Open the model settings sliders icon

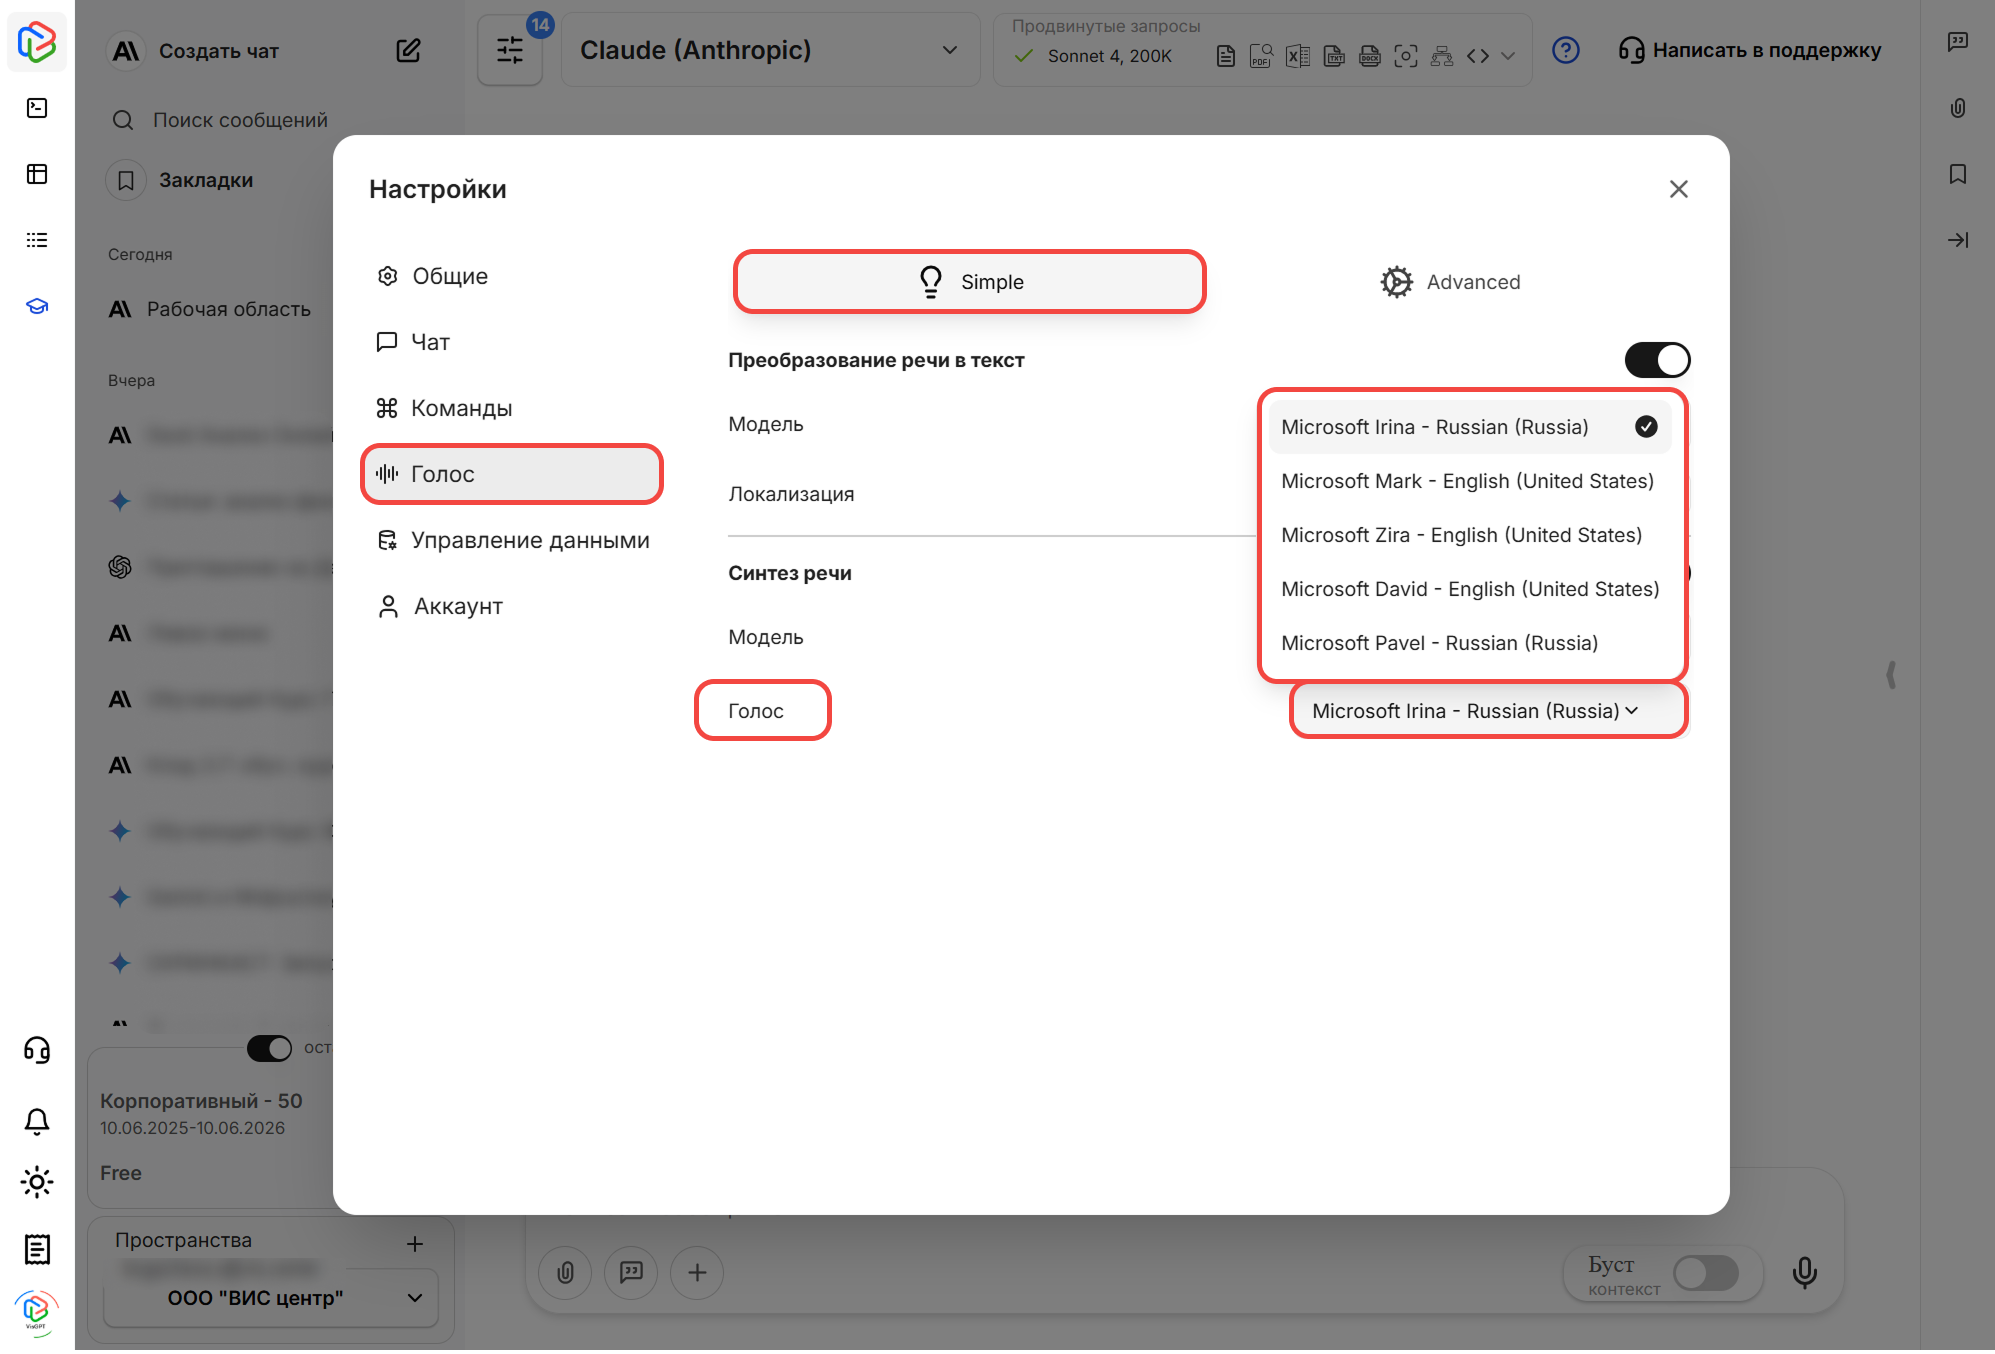[510, 50]
